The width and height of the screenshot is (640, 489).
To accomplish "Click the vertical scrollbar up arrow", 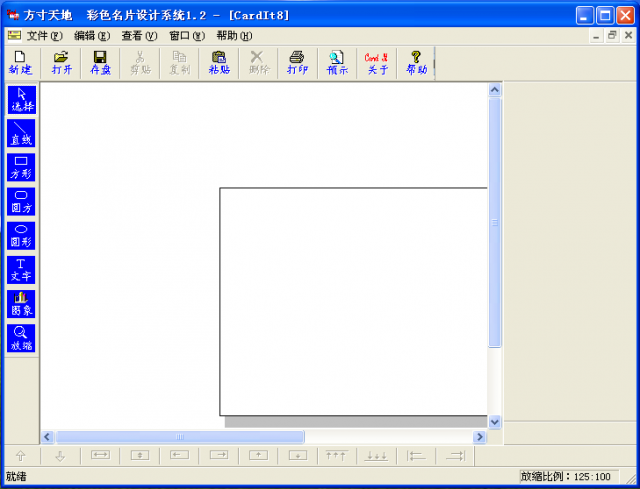I will click(x=494, y=90).
